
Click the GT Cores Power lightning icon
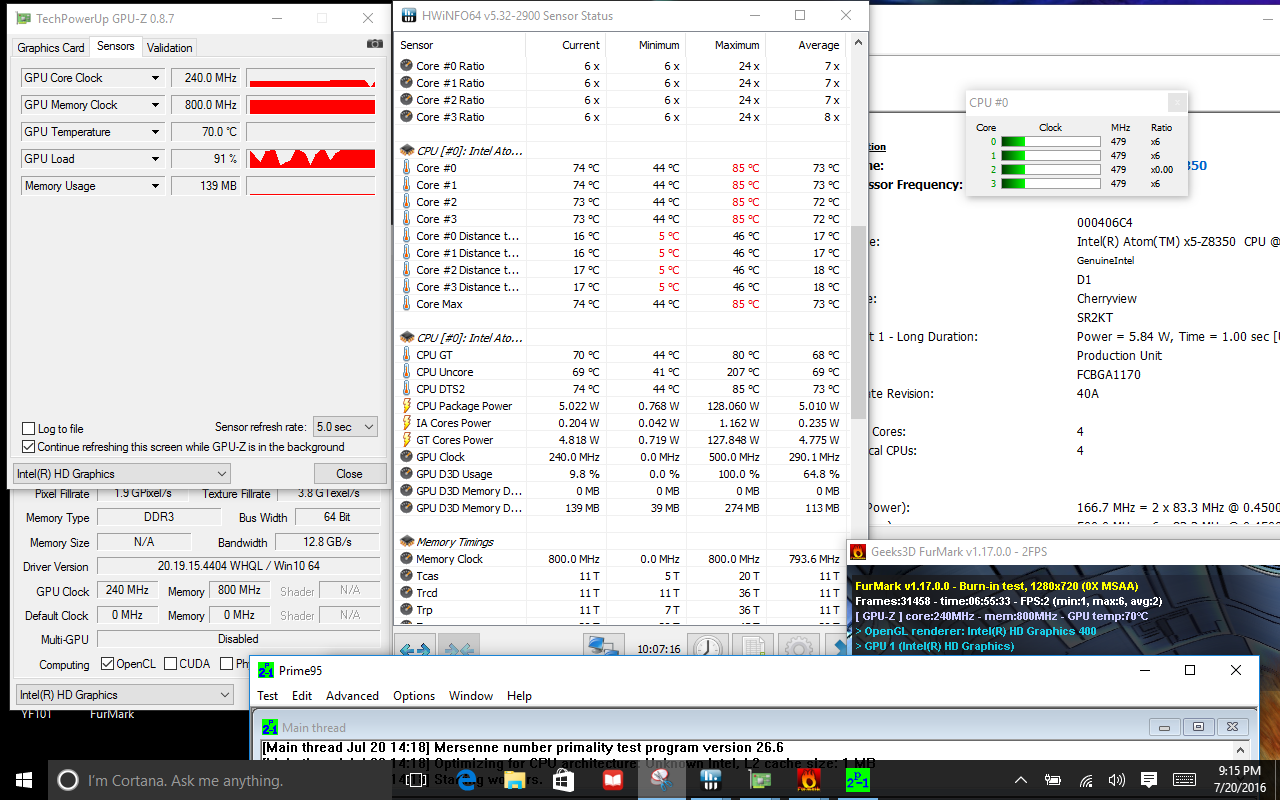tap(406, 440)
